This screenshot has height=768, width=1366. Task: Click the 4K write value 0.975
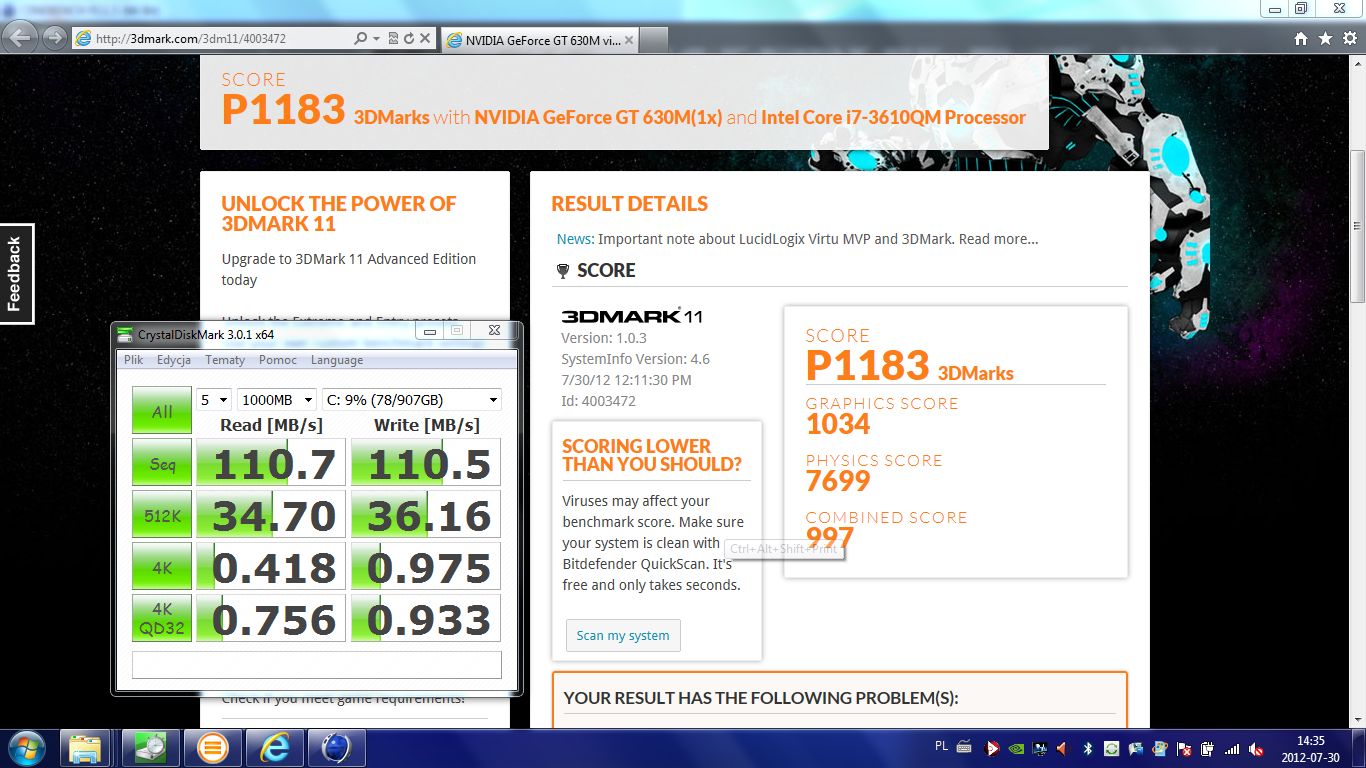pos(426,568)
